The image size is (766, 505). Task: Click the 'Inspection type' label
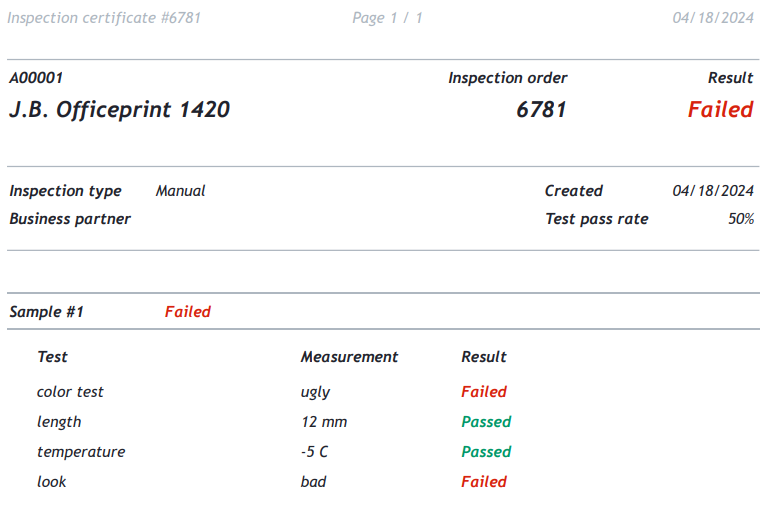click(x=65, y=191)
